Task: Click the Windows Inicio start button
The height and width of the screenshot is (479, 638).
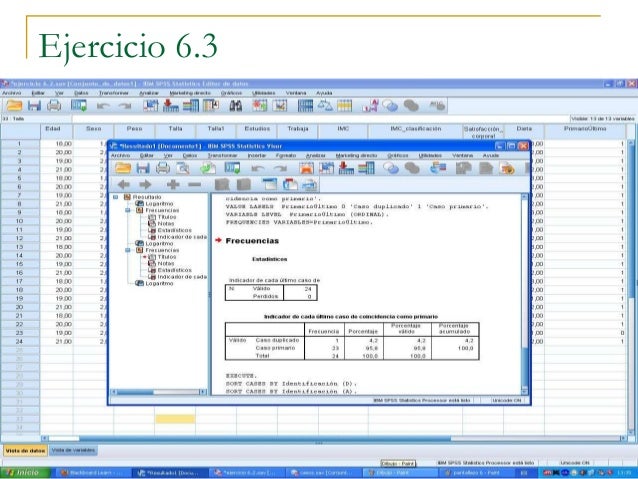Action: coord(25,473)
